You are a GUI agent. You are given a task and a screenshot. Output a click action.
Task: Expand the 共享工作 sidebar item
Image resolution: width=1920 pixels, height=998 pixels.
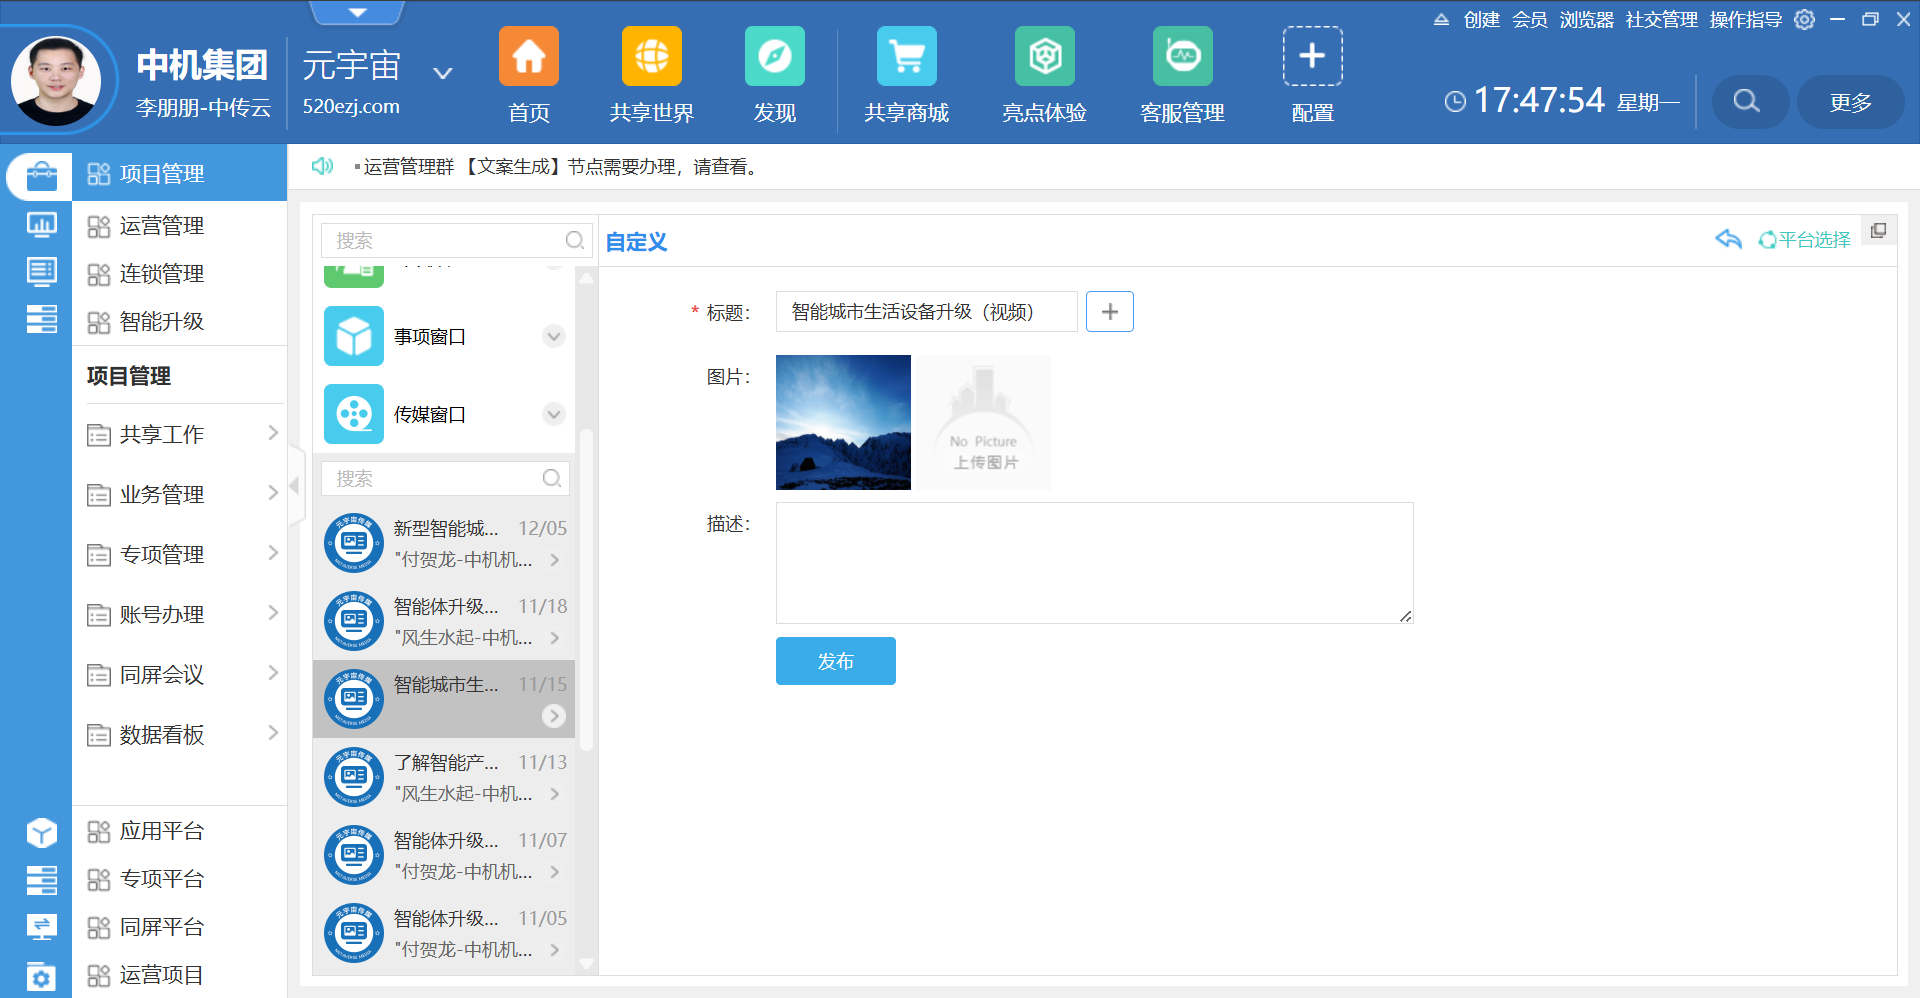(x=180, y=434)
